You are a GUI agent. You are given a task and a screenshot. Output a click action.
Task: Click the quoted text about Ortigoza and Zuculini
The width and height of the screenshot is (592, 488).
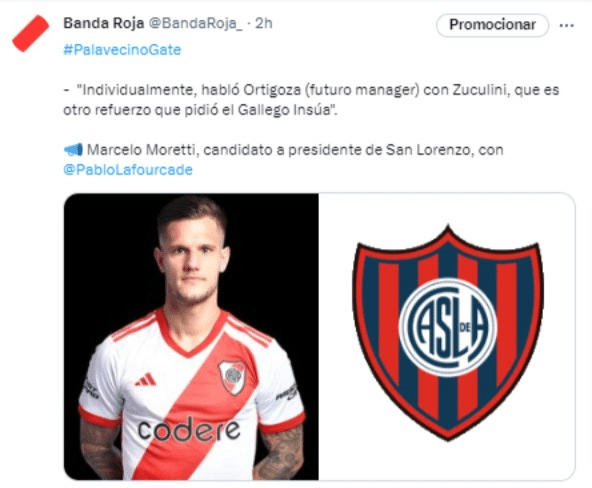pos(311,100)
